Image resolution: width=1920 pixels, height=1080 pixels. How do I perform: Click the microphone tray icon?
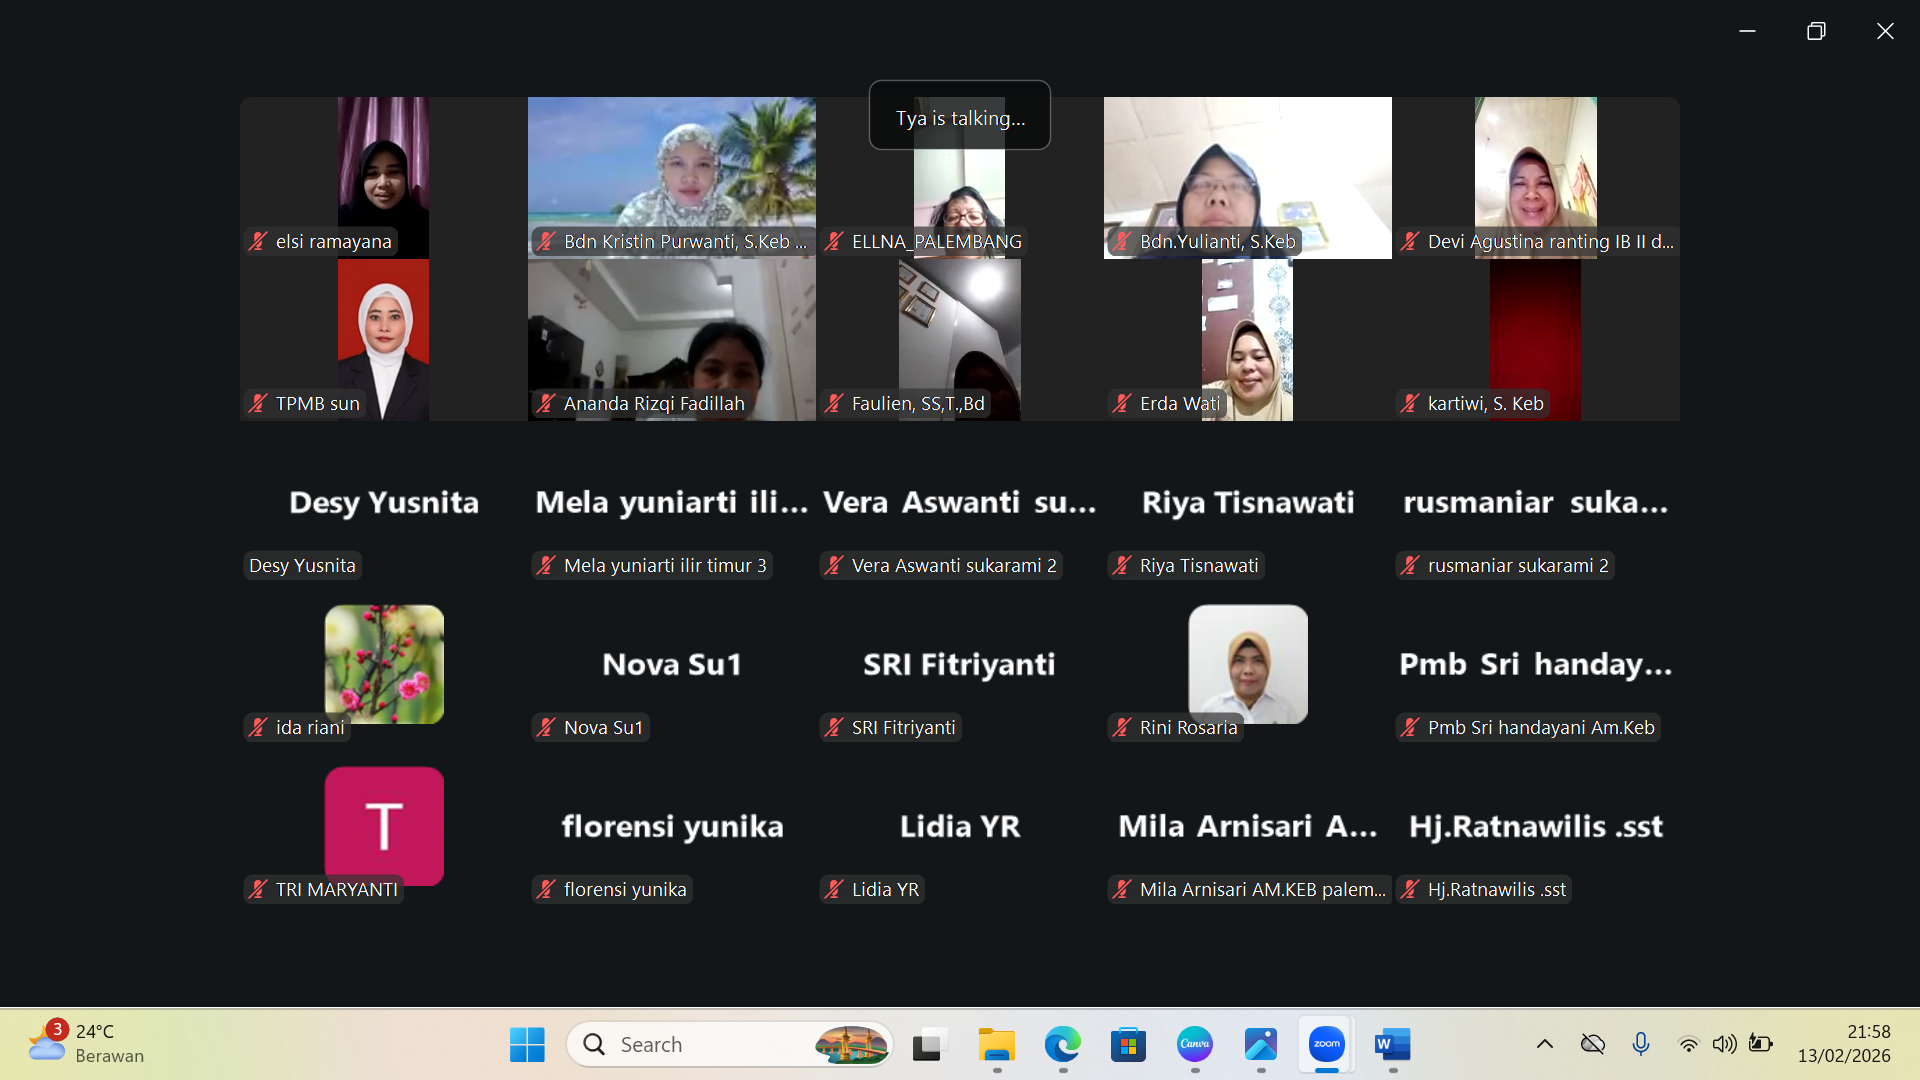click(x=1640, y=1044)
